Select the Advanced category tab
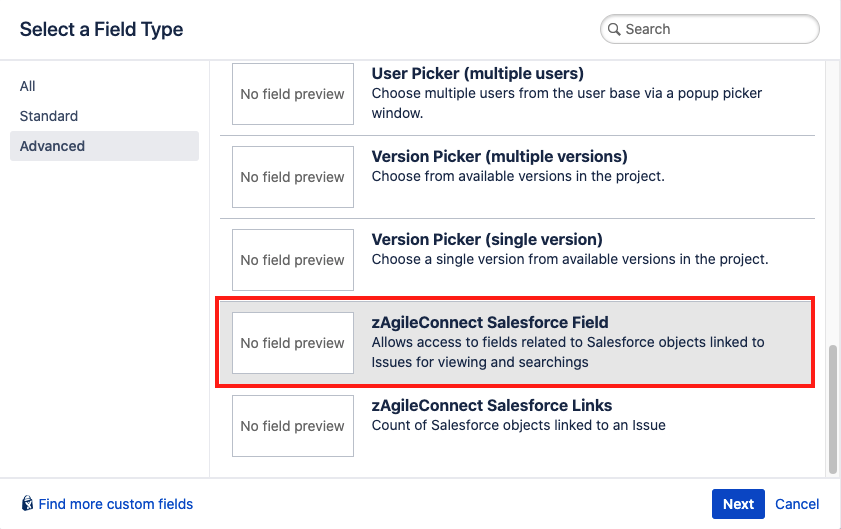This screenshot has width=841, height=529. click(52, 146)
